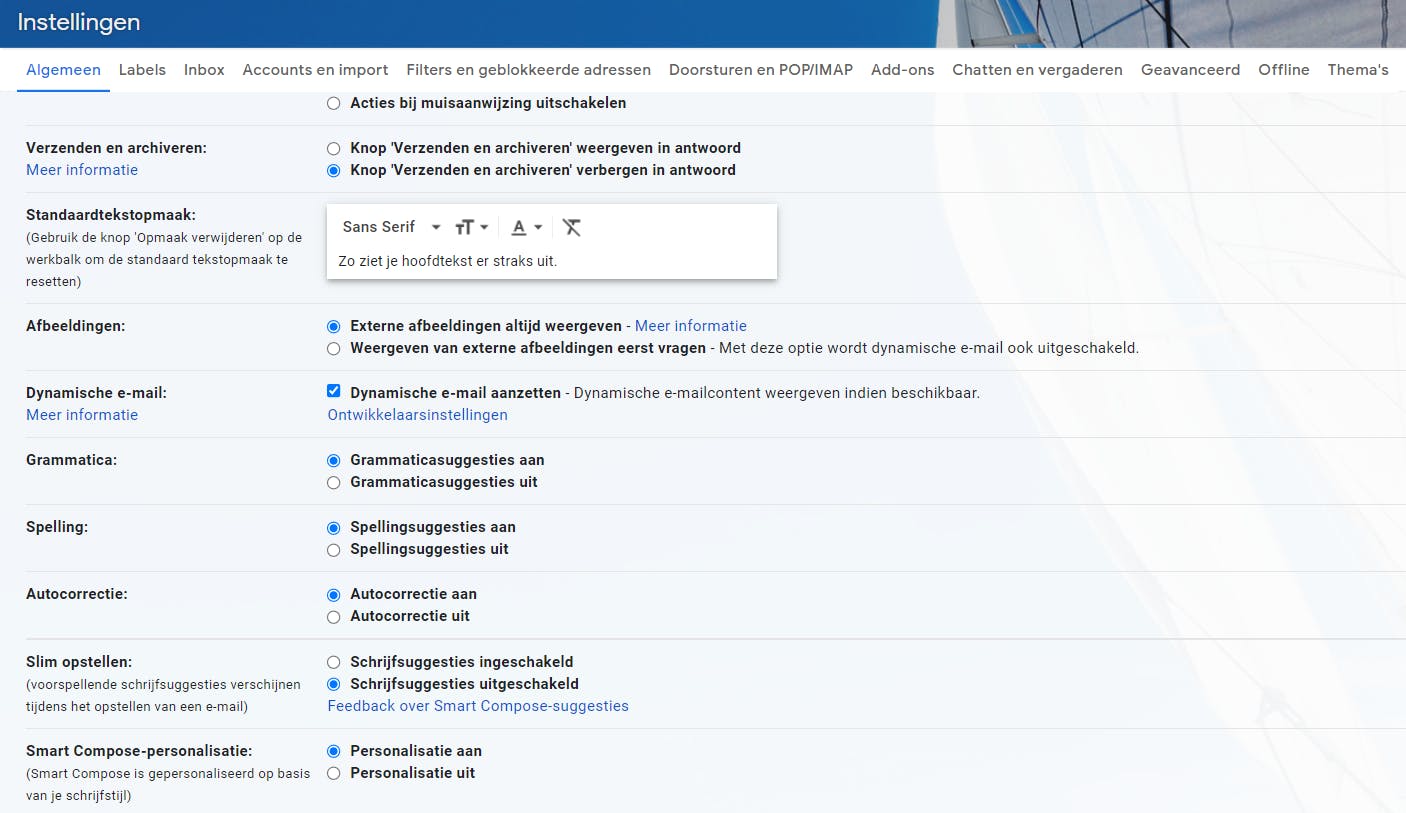The height and width of the screenshot is (813, 1406).
Task: Toggle Dynamische e-mail aanzetten checkbox
Action: [334, 391]
